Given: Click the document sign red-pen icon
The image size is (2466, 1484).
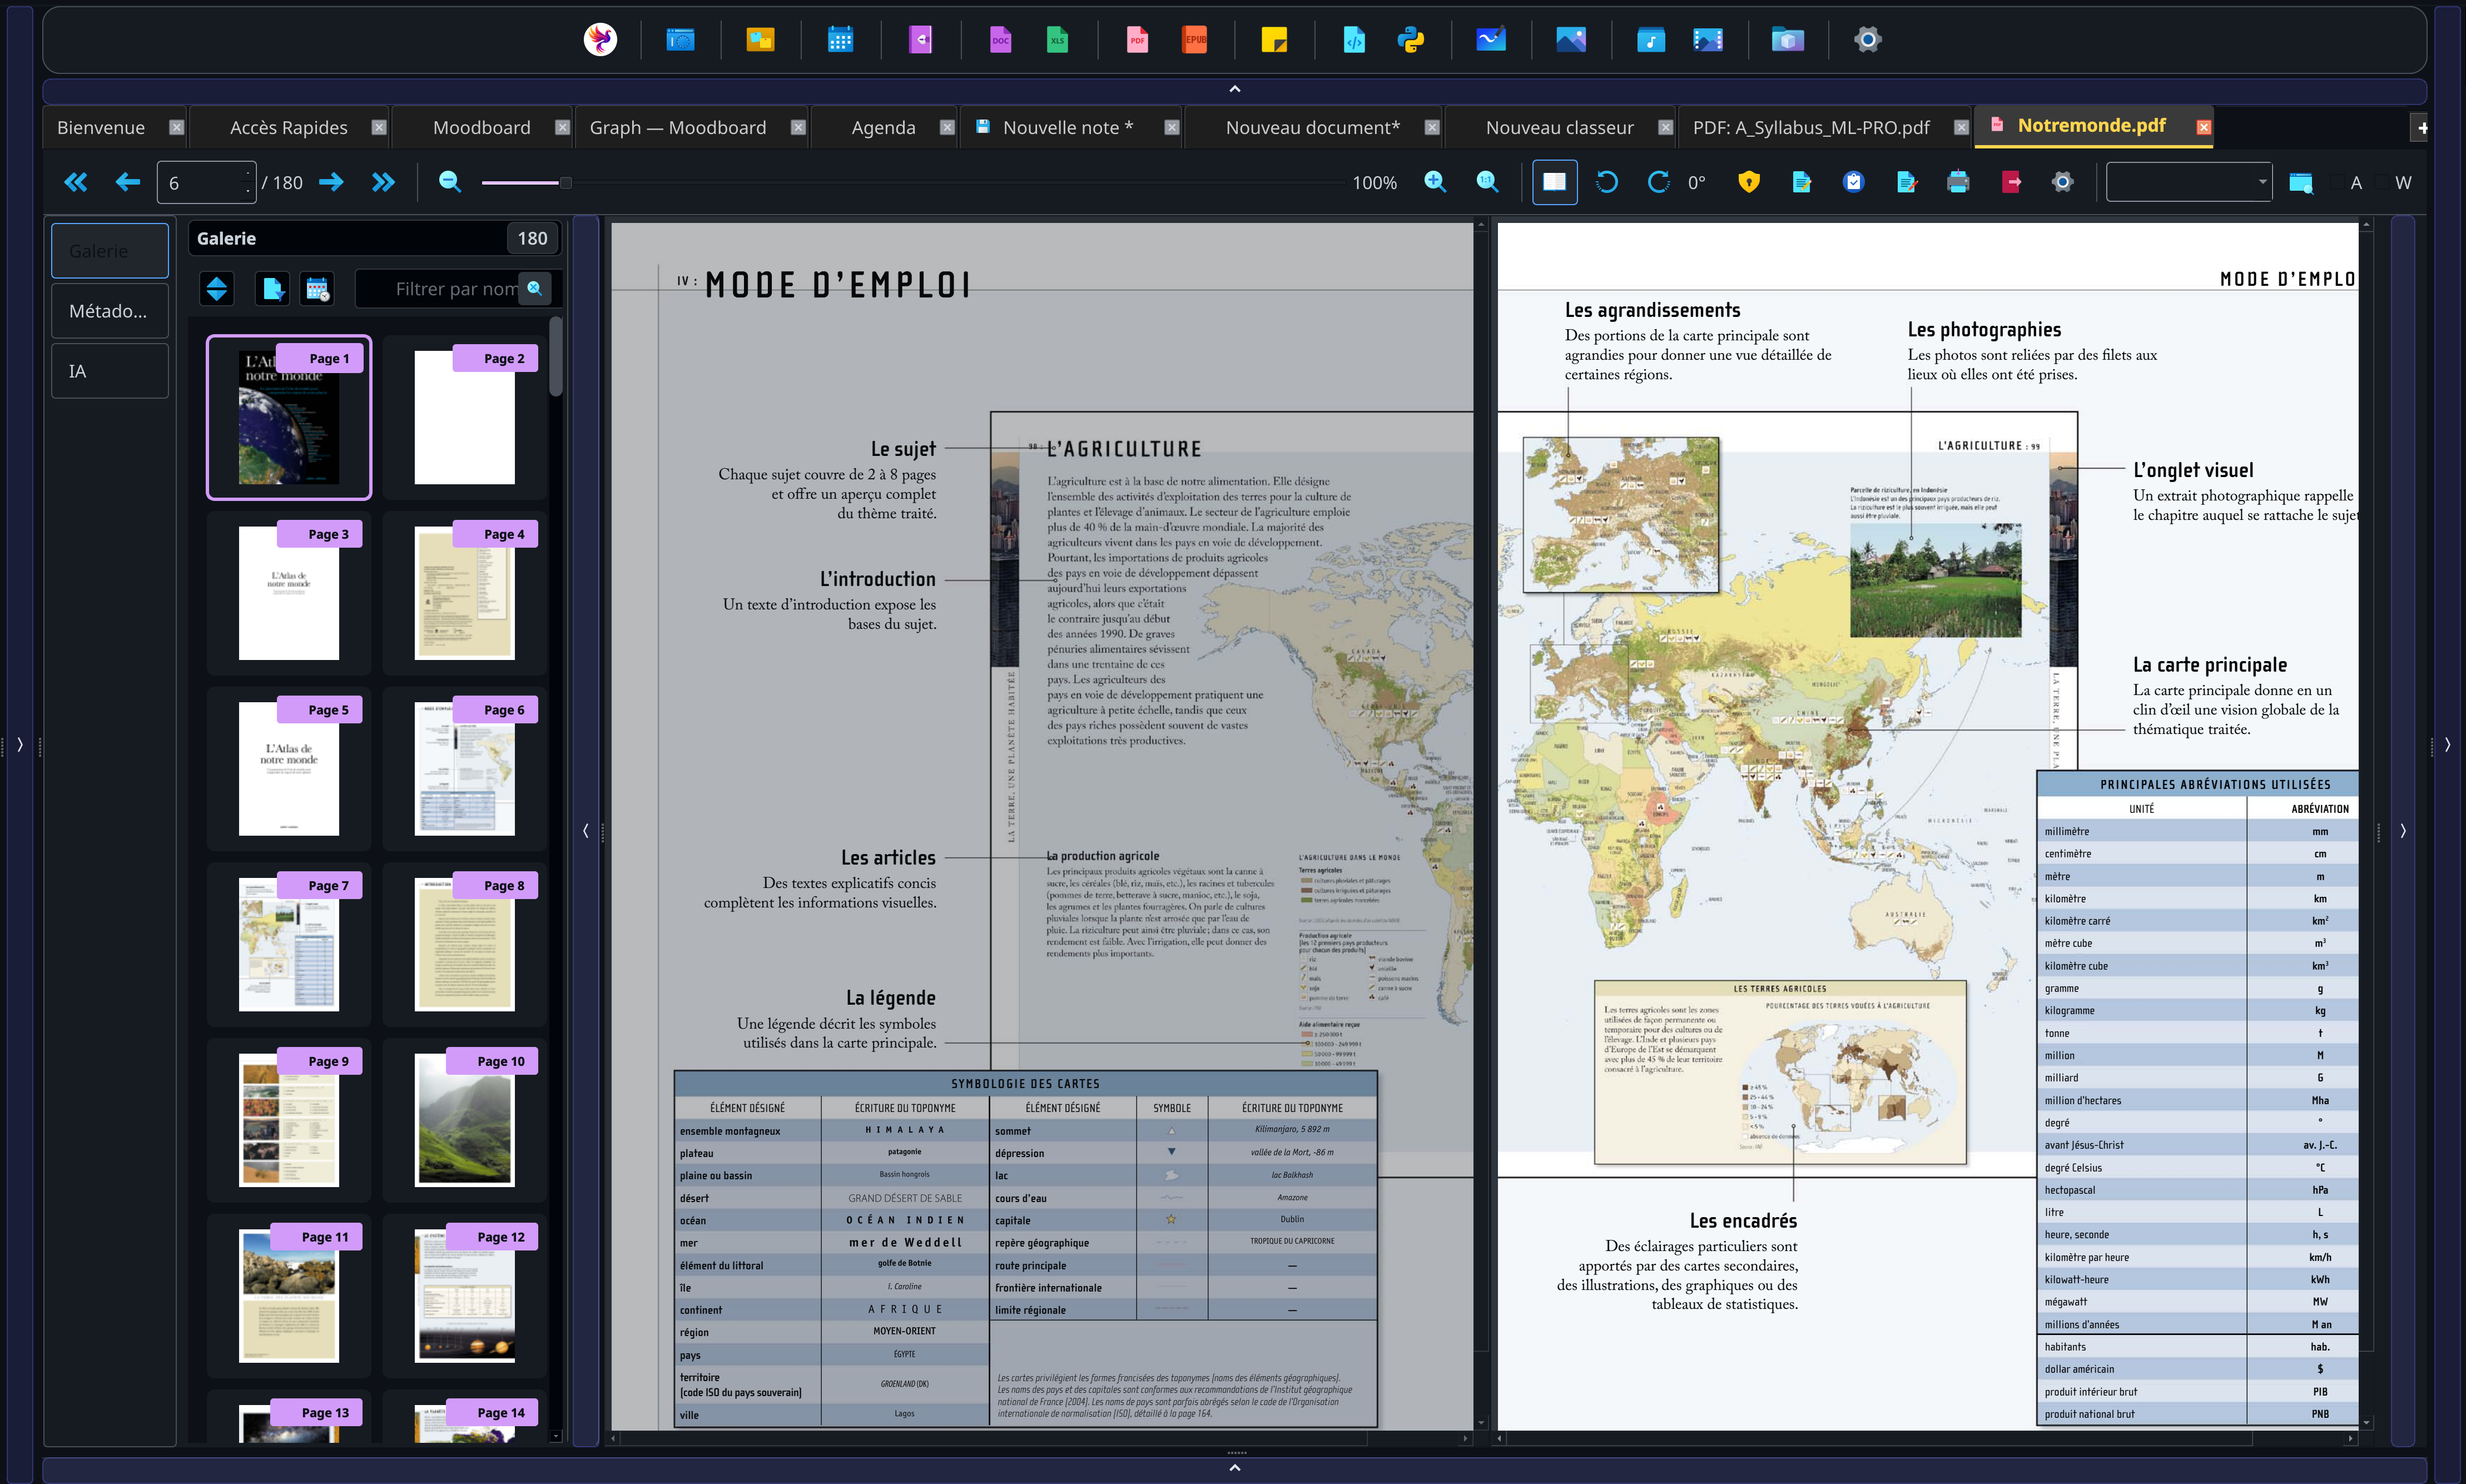Looking at the screenshot, I should 1906,182.
